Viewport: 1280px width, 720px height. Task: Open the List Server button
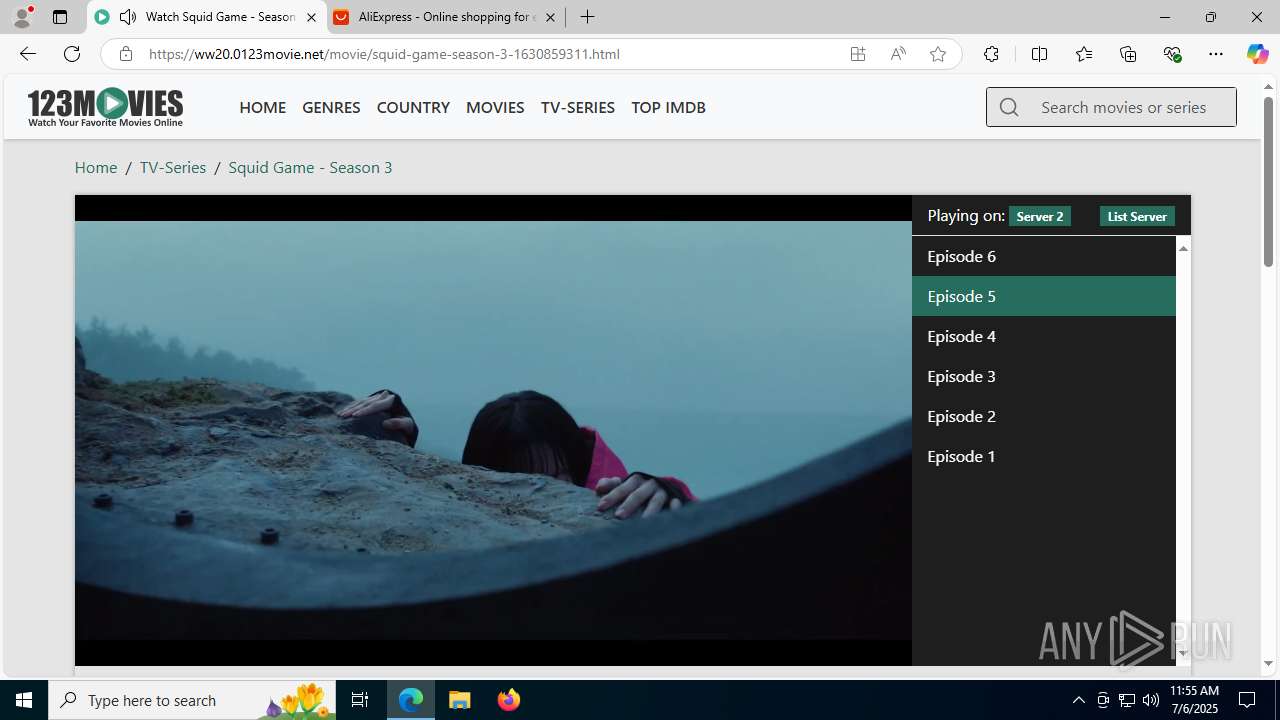click(1137, 216)
